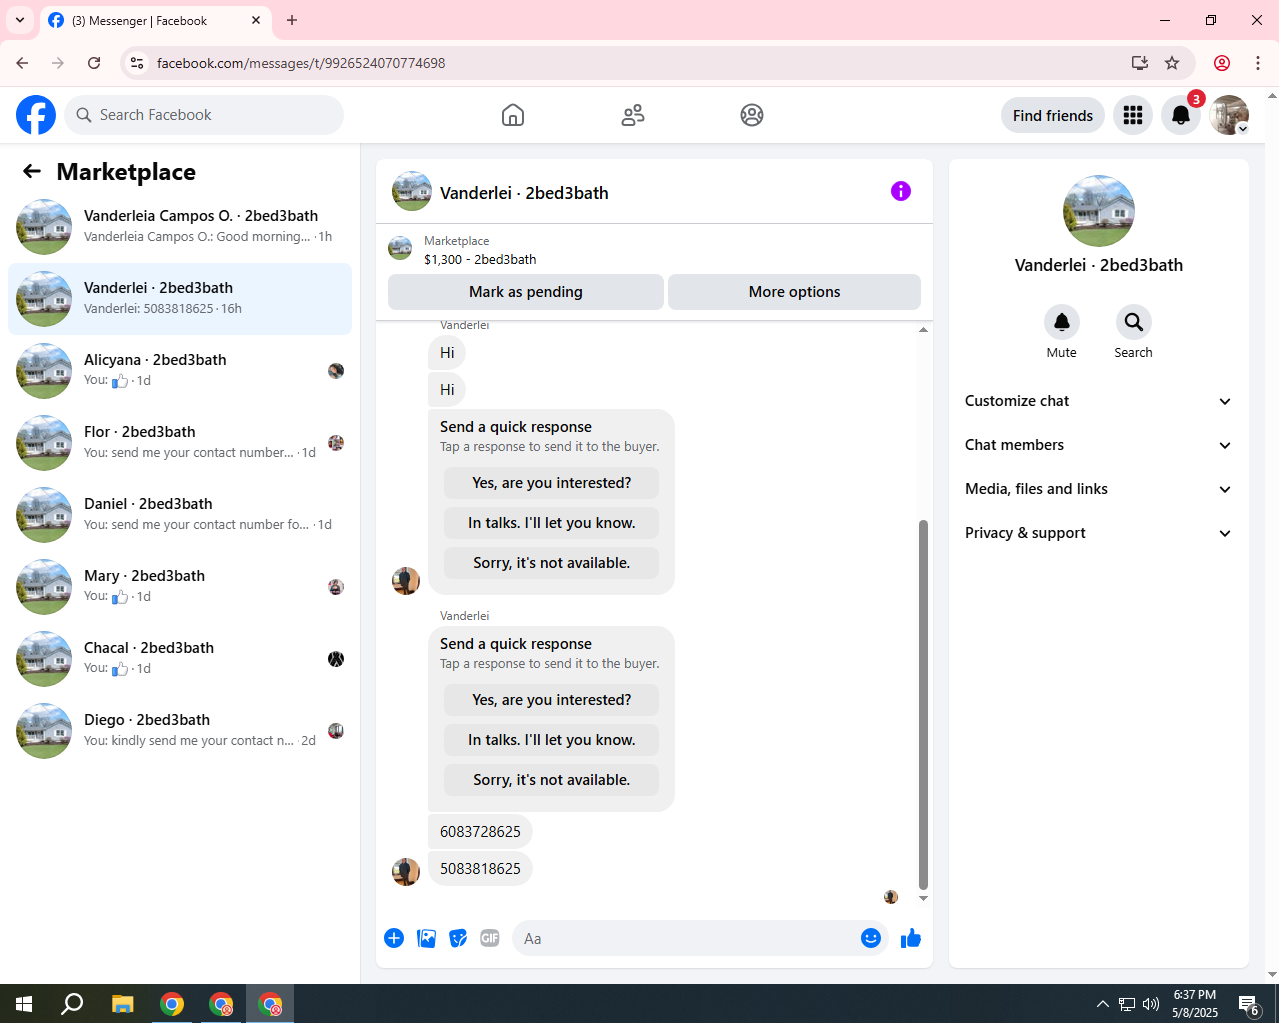
Task: Click message text 5083818625
Action: (480, 869)
